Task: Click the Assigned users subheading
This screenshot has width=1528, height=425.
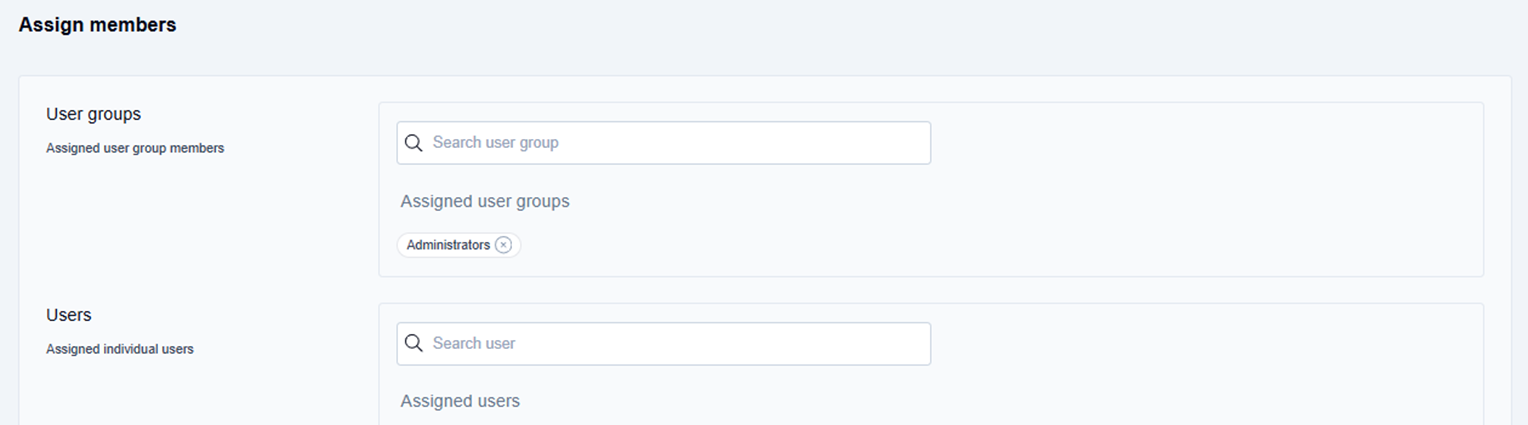Action: pyautogui.click(x=460, y=401)
